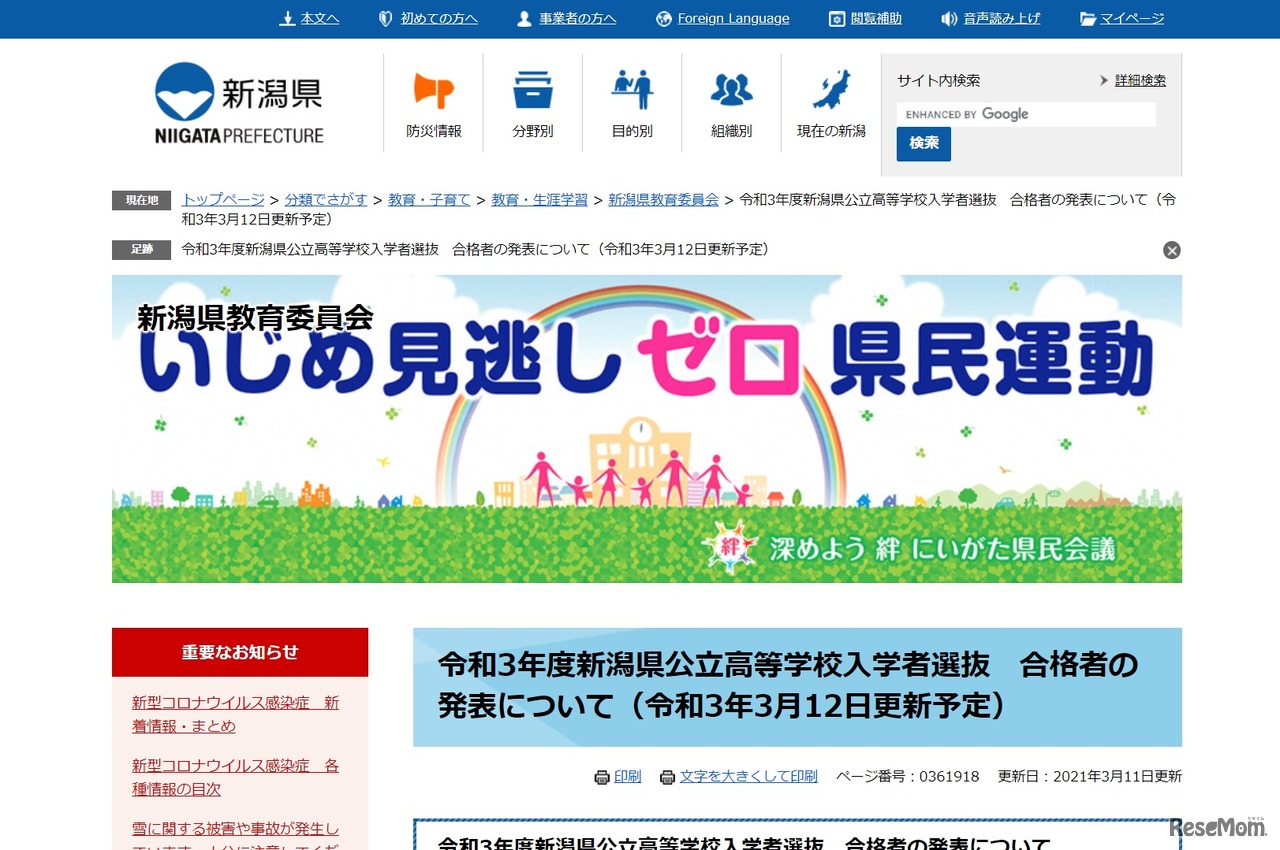Image resolution: width=1280 pixels, height=850 pixels.
Task: Open マイページ link
Action: coord(1133,19)
